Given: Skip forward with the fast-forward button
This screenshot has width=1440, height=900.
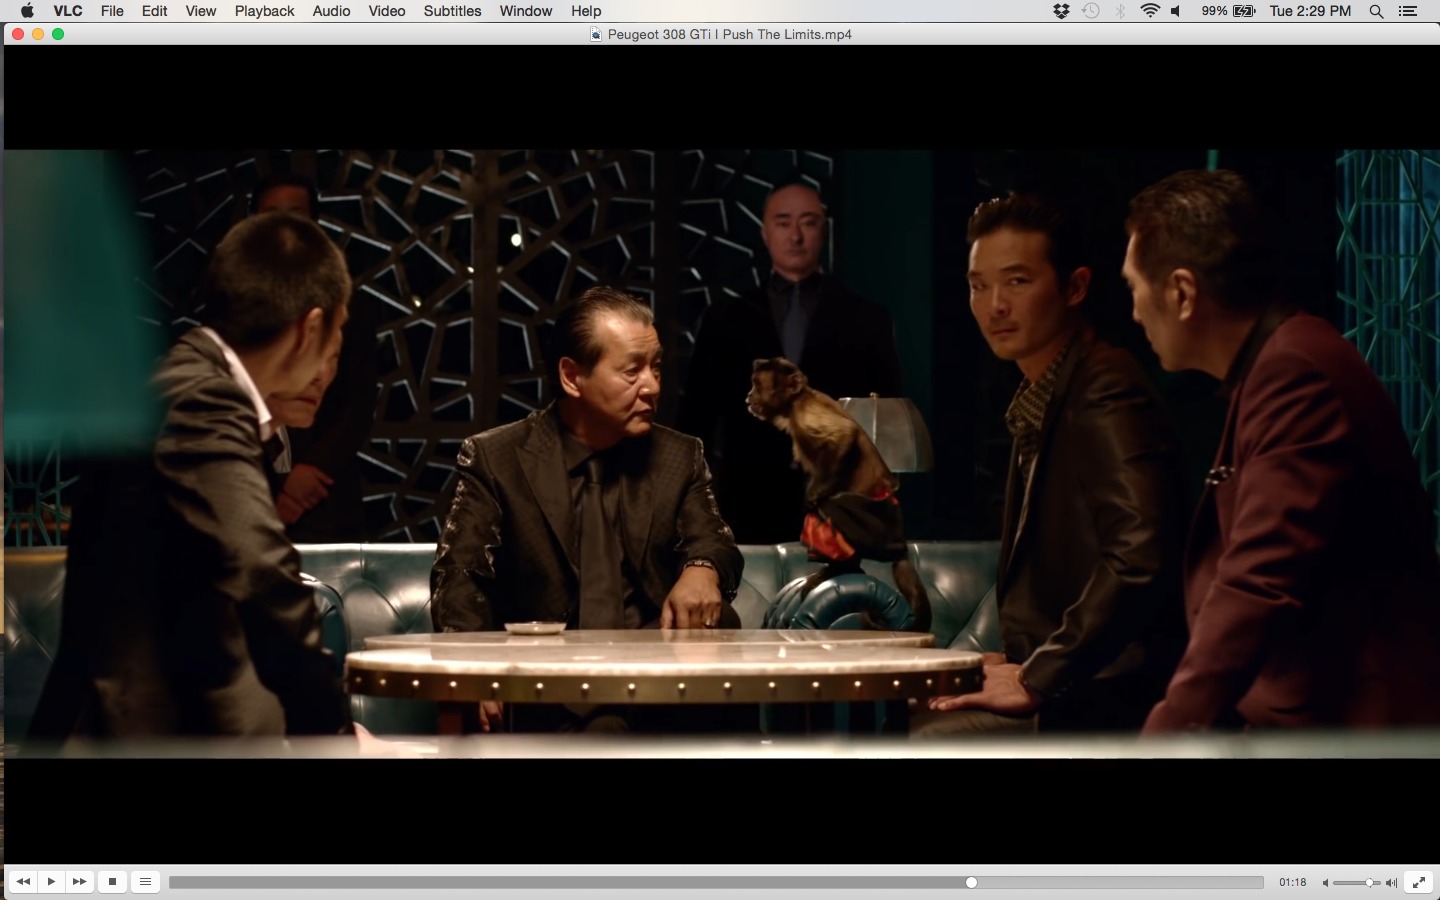Looking at the screenshot, I should [80, 882].
